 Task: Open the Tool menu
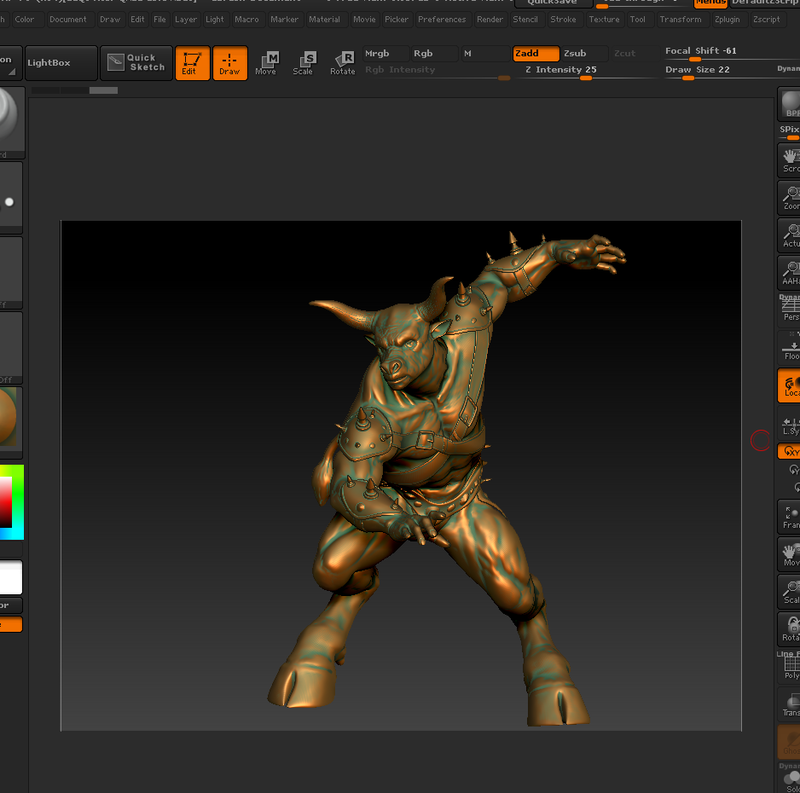[638, 19]
